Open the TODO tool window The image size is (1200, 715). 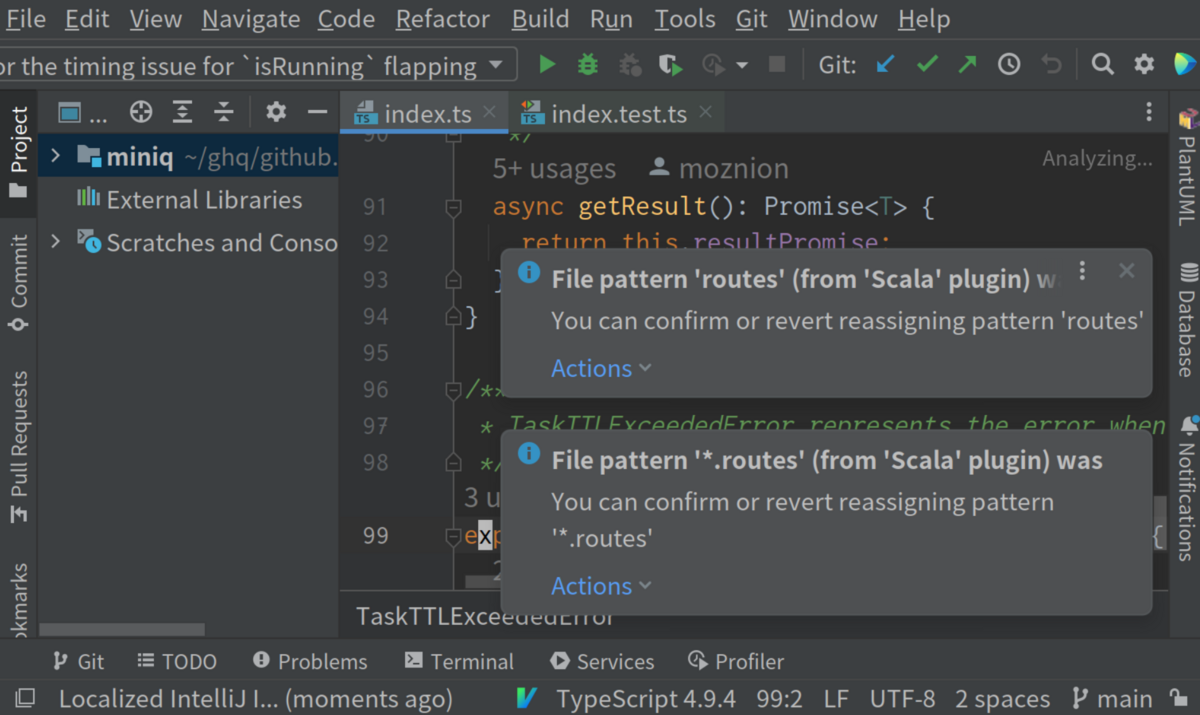point(176,661)
